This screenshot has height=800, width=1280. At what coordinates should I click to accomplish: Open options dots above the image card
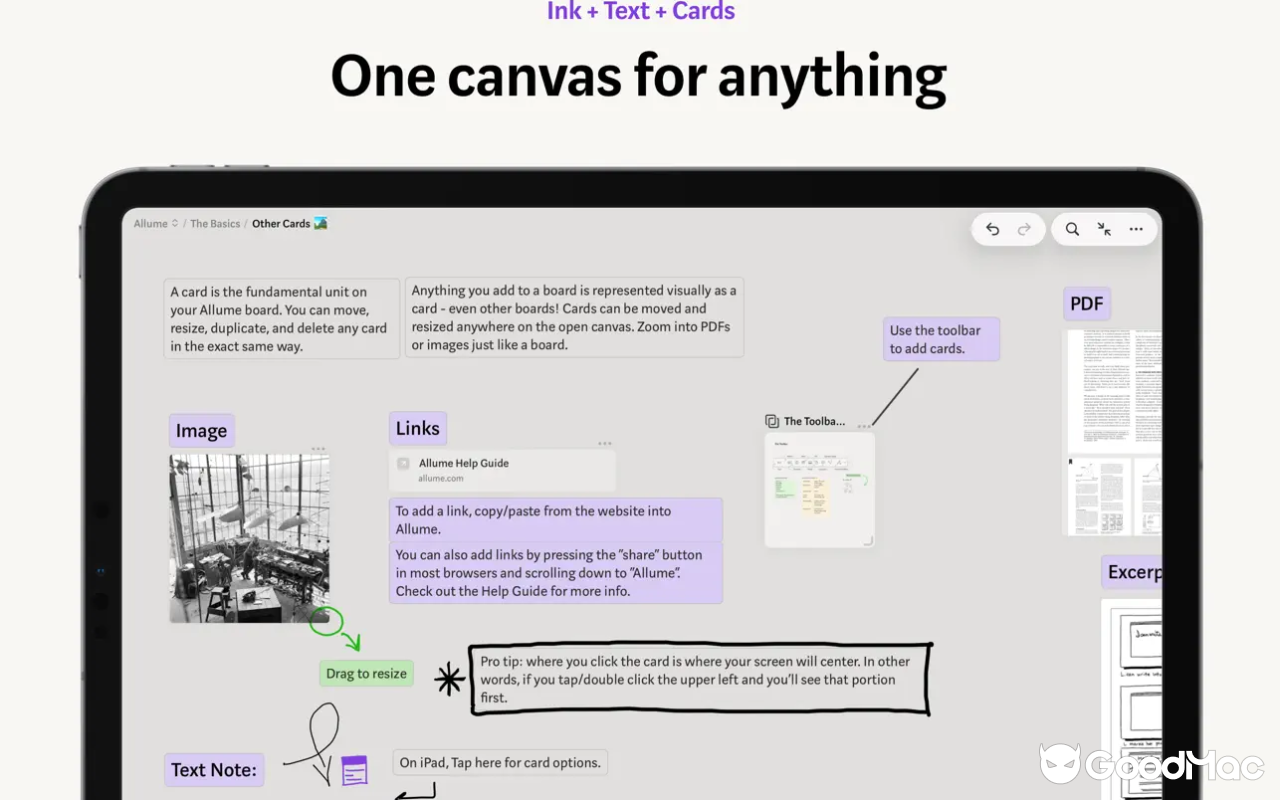tap(318, 449)
